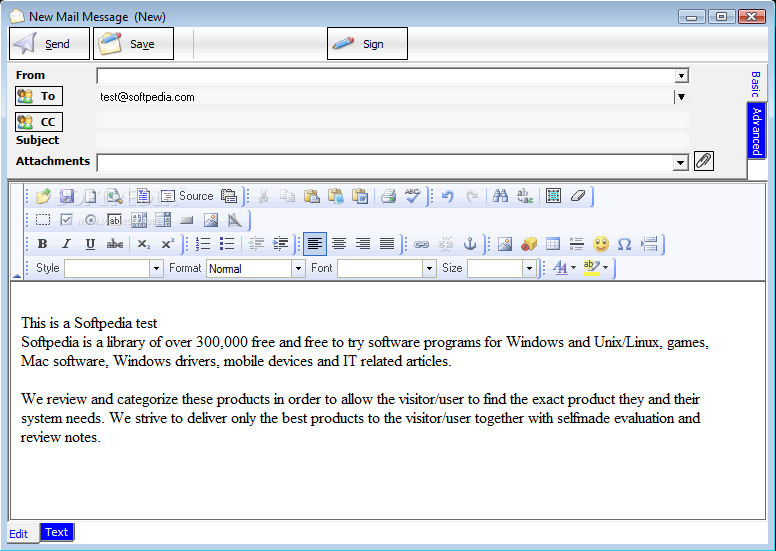Insert a form radio button element
This screenshot has width=776, height=551.
pyautogui.click(x=91, y=220)
